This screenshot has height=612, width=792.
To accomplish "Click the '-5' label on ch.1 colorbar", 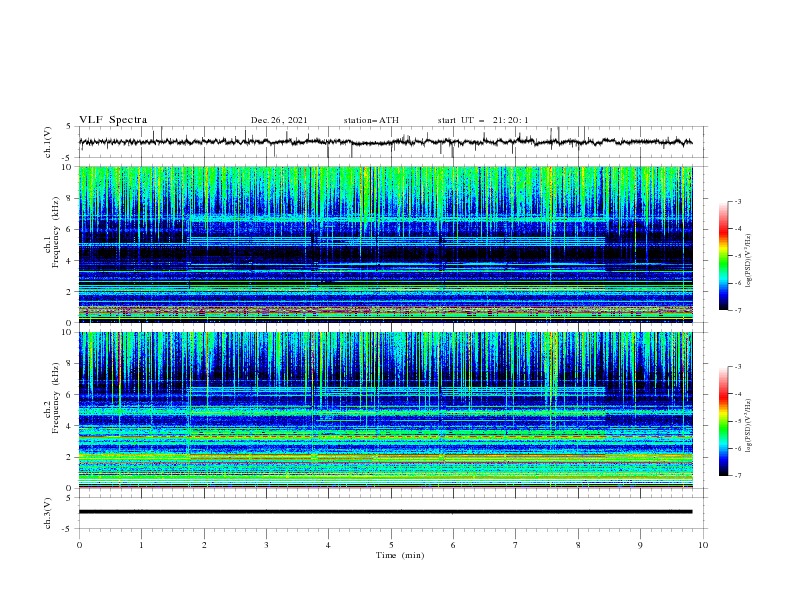I will click(x=738, y=256).
